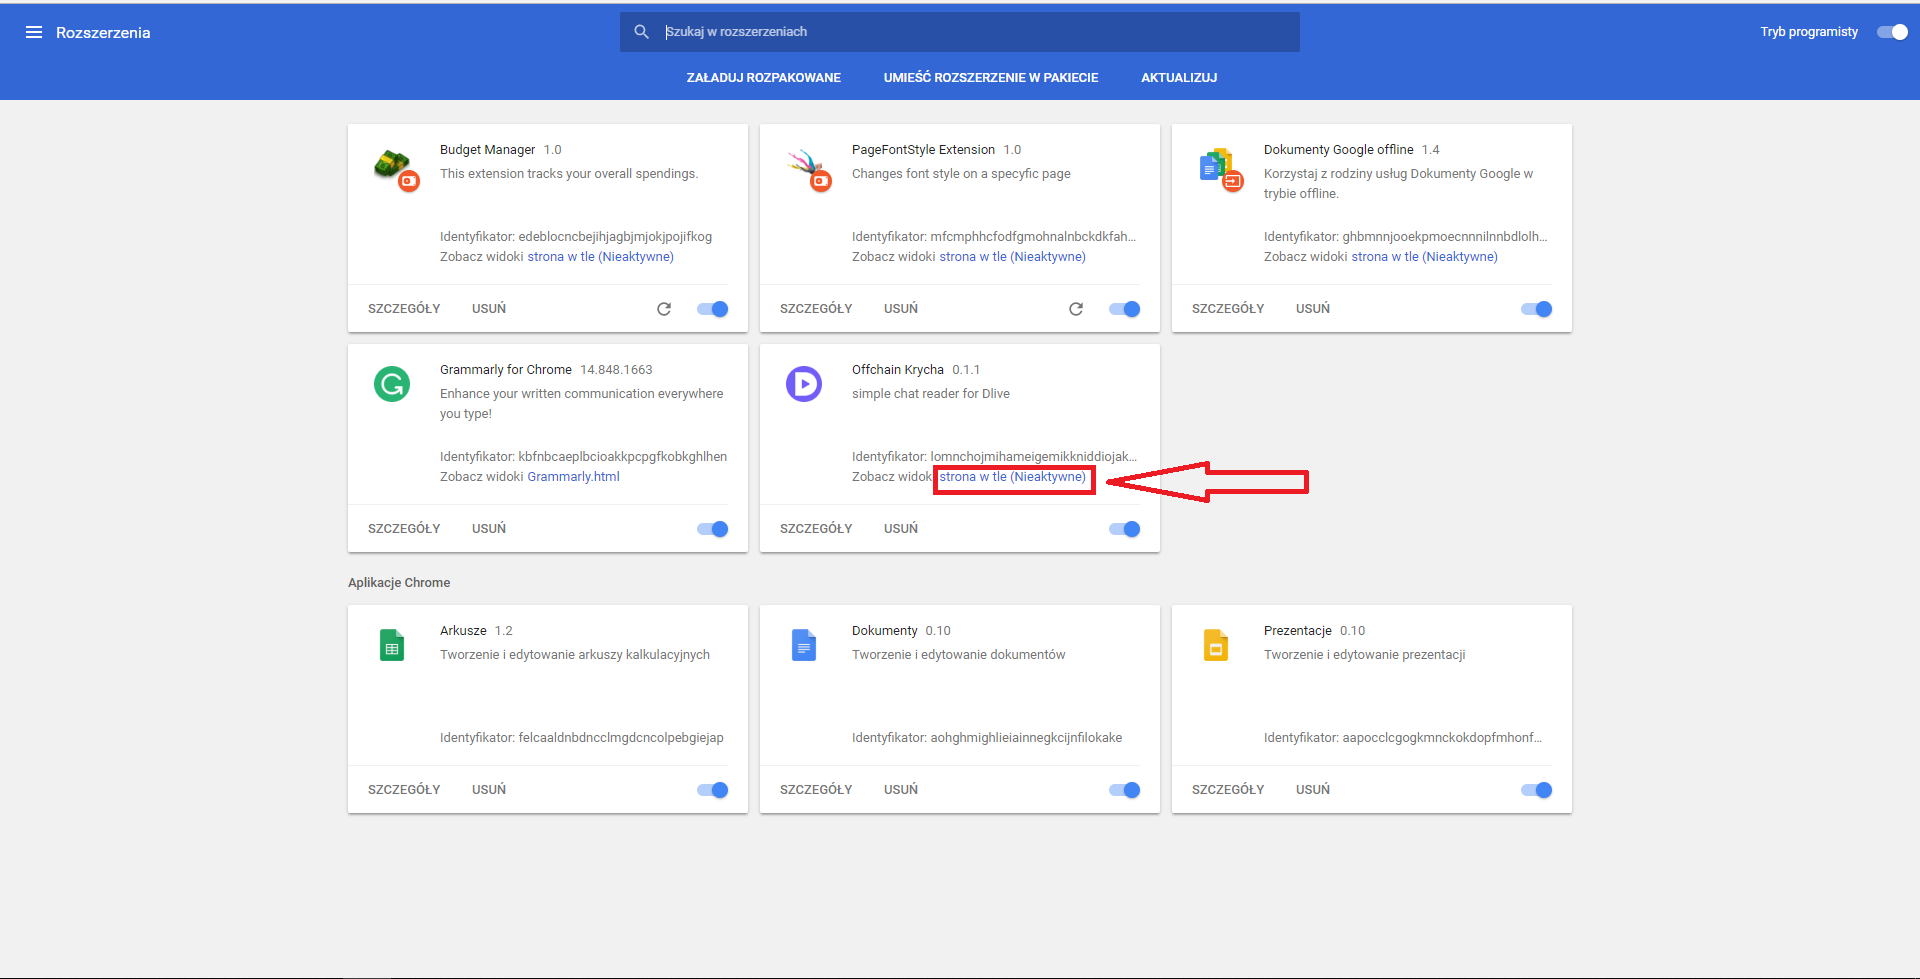Select Grammarly identifier kbfnbcaeplbcioakkpcpgfkobkghlhen
Viewport: 1920px width, 979px height.
pos(622,457)
